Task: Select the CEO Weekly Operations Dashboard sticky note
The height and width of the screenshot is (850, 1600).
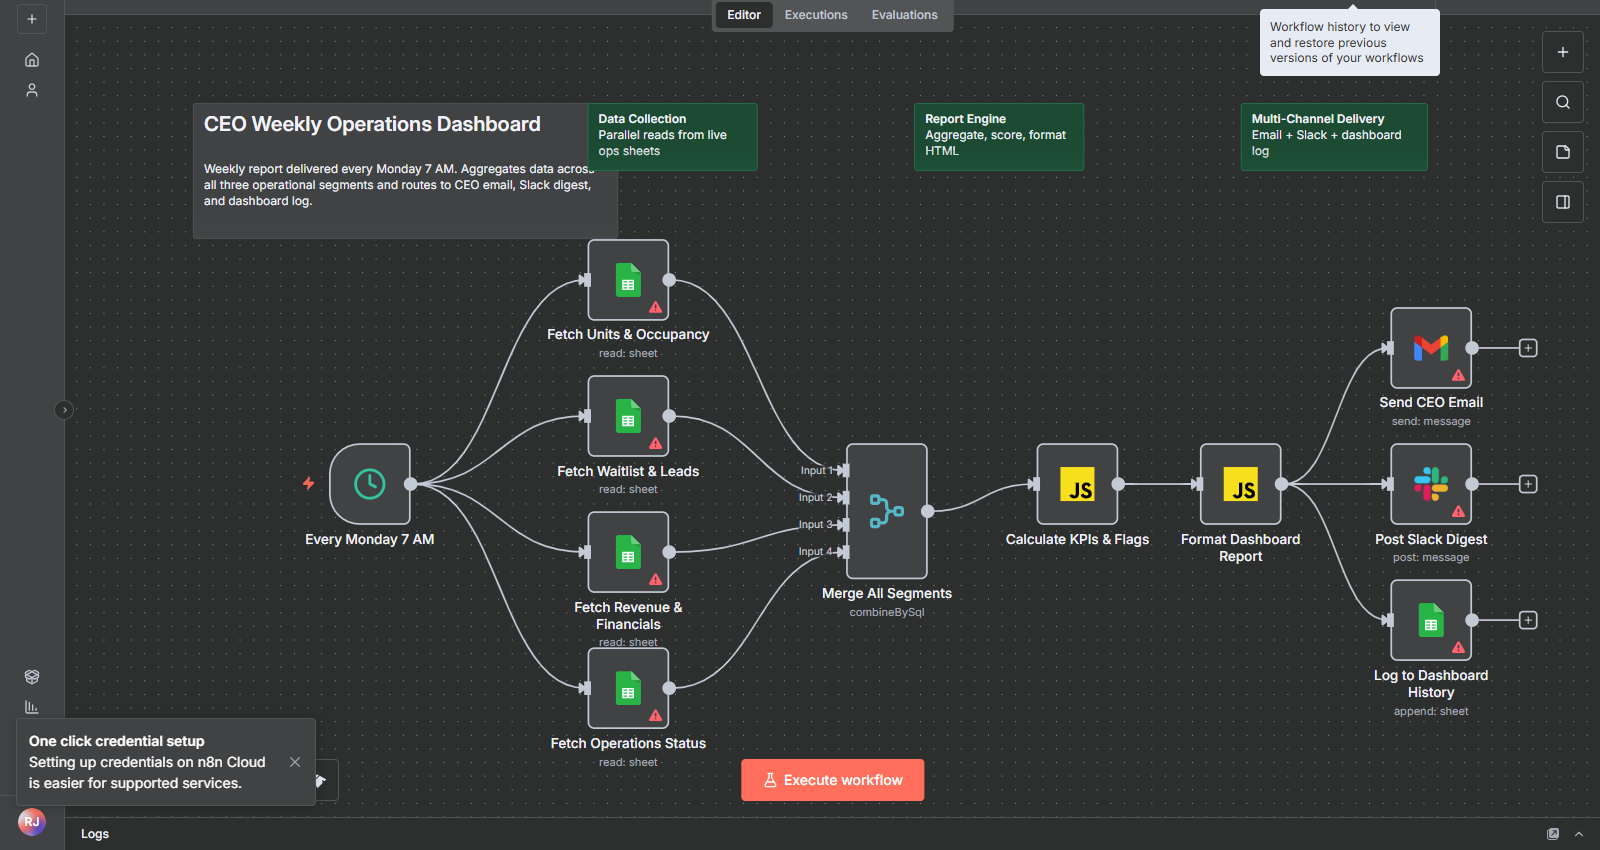Action: 405,171
